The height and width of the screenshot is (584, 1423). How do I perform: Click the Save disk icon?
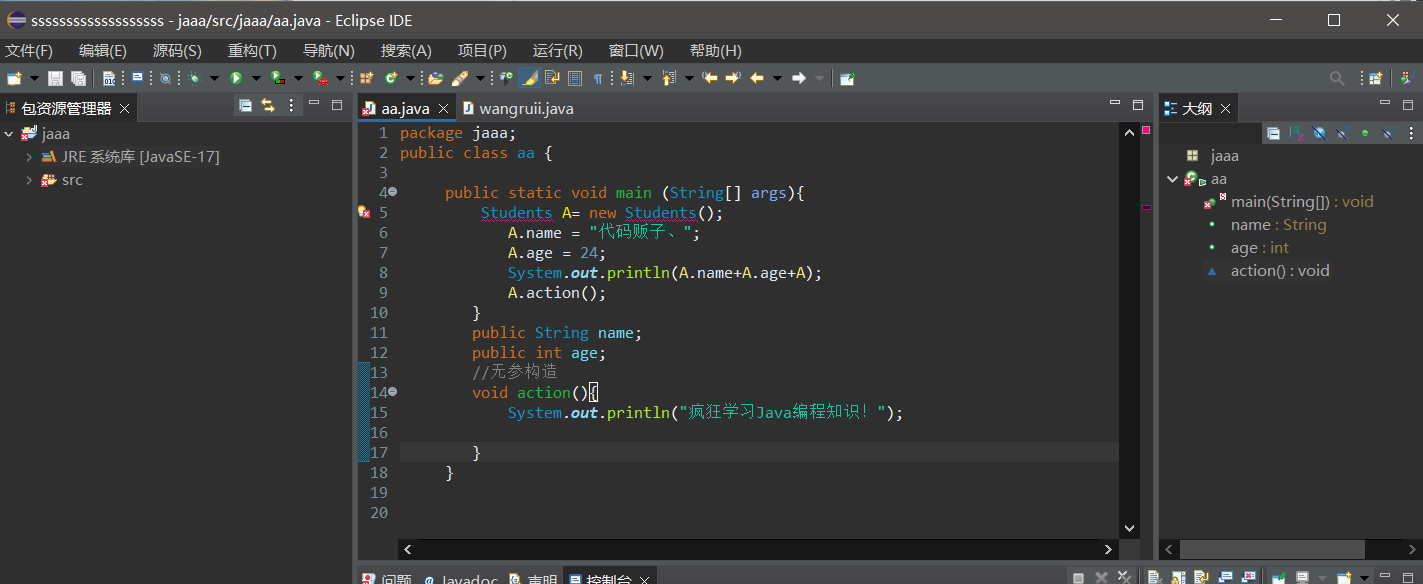click(55, 78)
